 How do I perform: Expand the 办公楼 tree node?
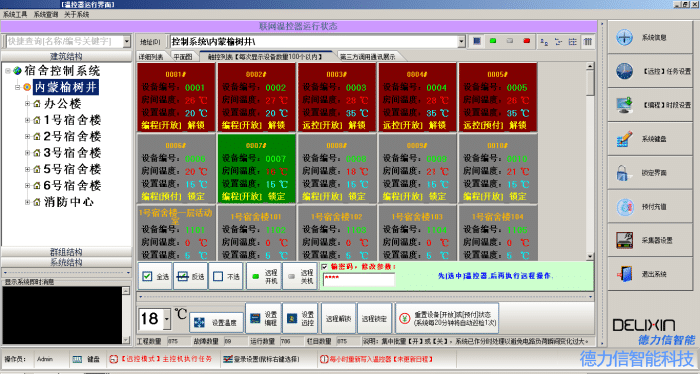tap(28, 104)
